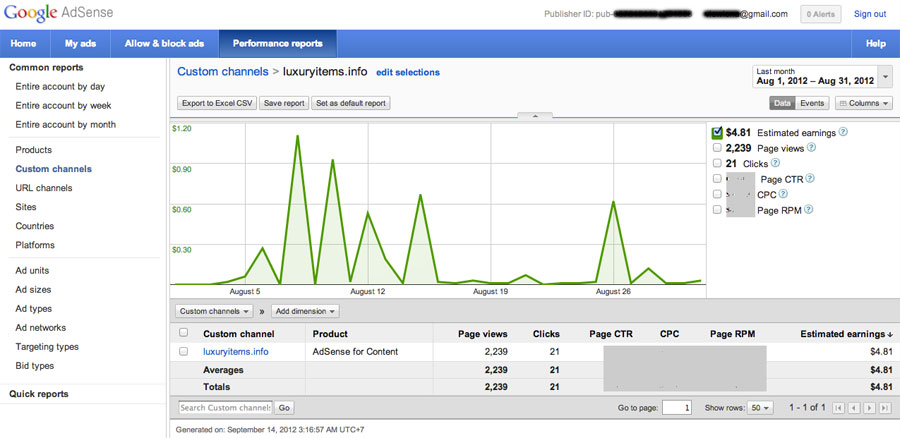This screenshot has width=900, height=438.
Task: Enable Page CTR chart metric
Action: (x=717, y=179)
